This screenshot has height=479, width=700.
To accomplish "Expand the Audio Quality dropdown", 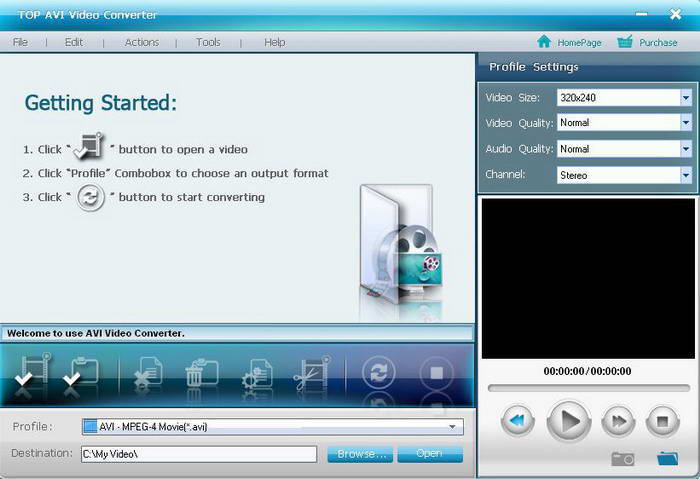I will 686,149.
